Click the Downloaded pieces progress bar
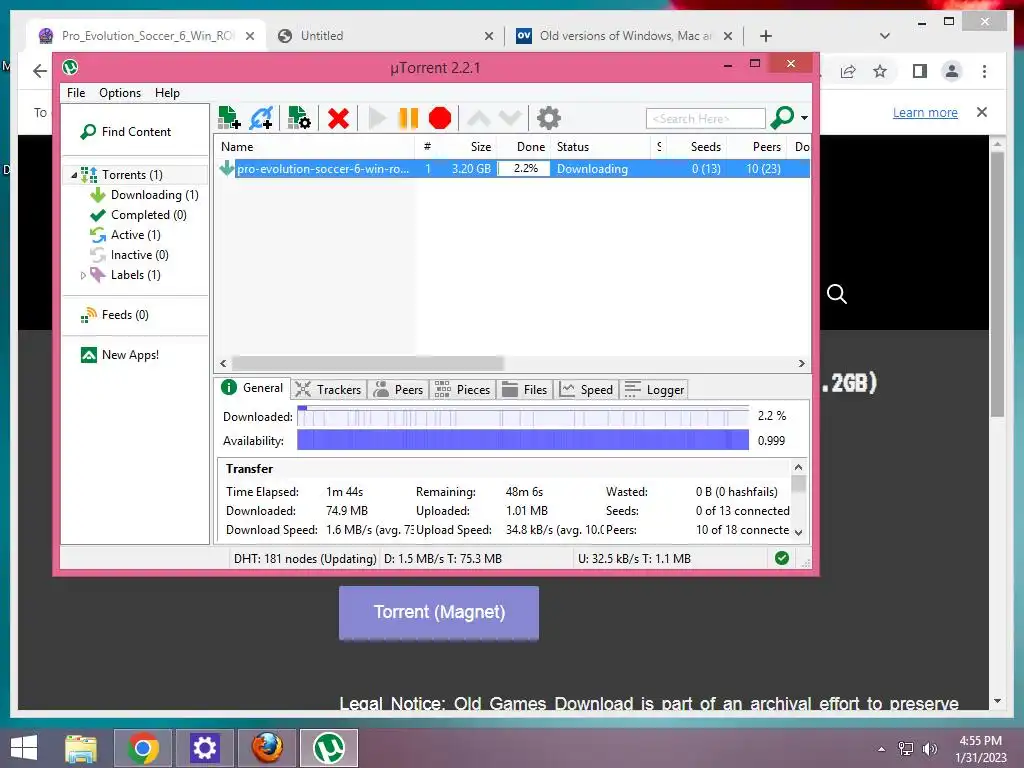The width and height of the screenshot is (1024, 768). 522,416
